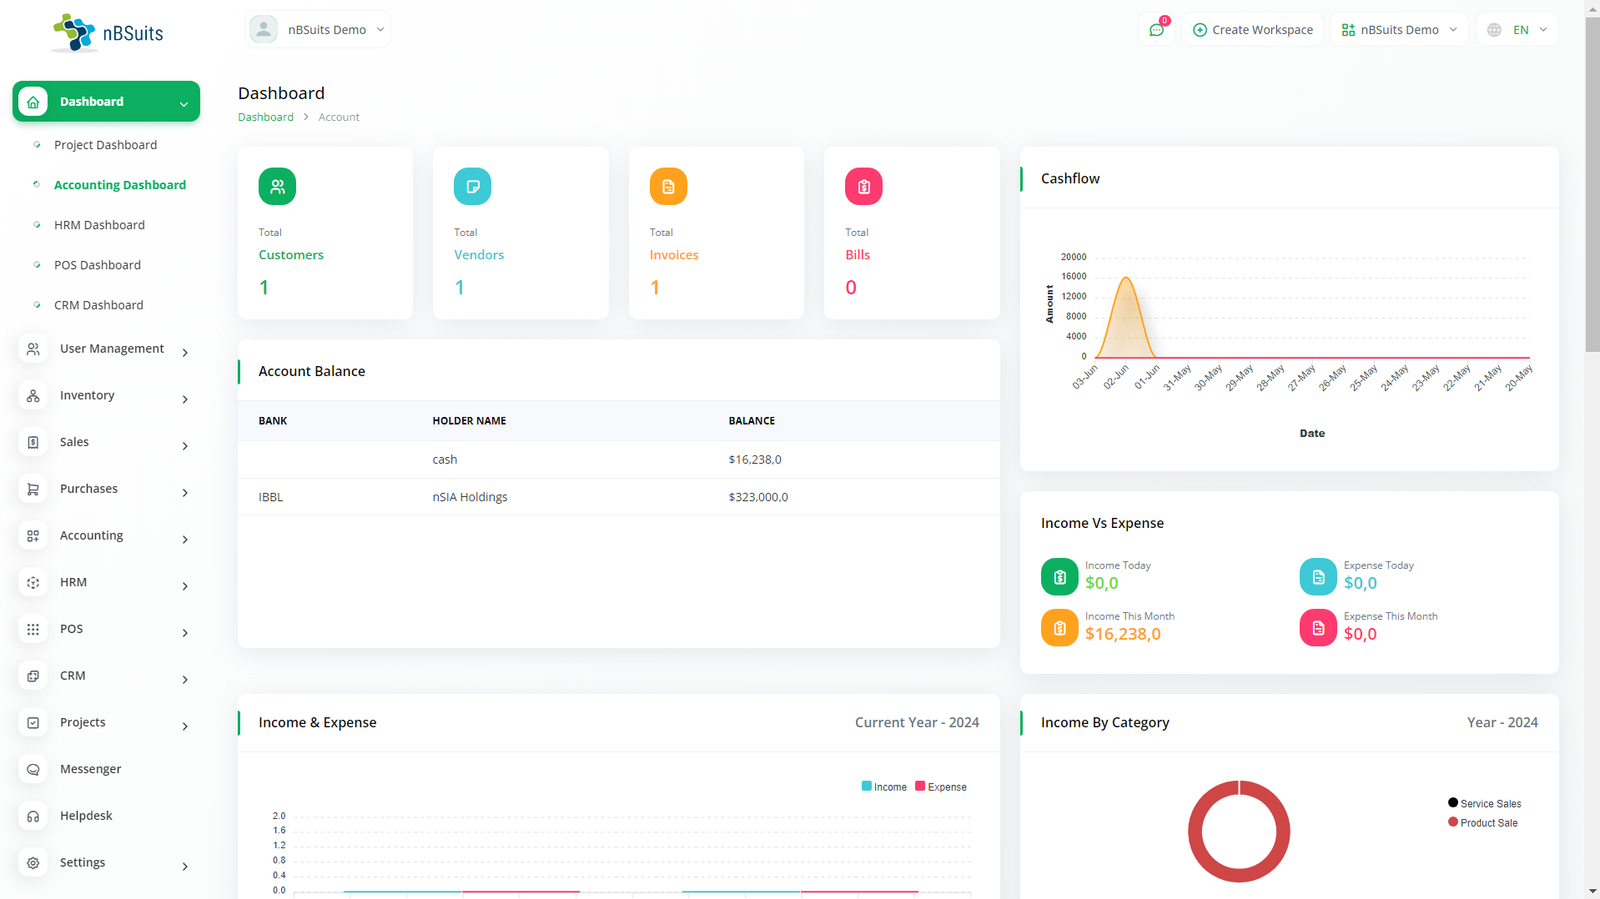This screenshot has width=1600, height=899.
Task: Click the Expense Today teal icon
Action: point(1318,577)
